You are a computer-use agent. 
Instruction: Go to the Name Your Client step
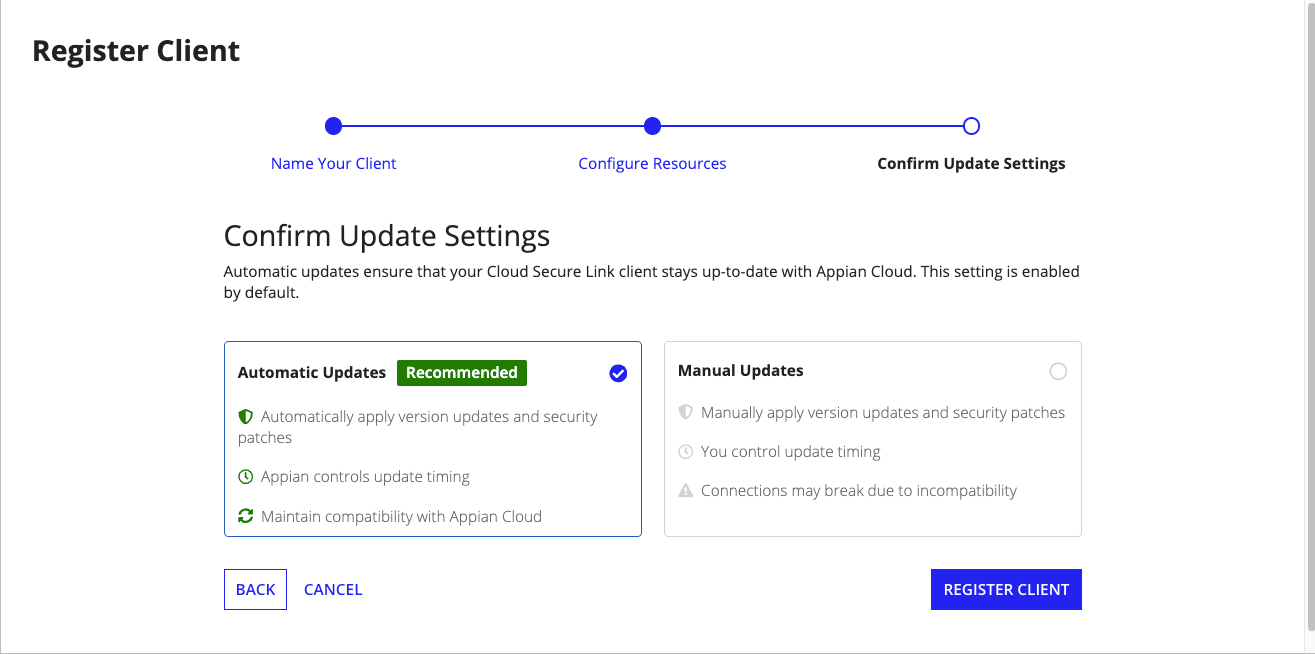pos(334,163)
